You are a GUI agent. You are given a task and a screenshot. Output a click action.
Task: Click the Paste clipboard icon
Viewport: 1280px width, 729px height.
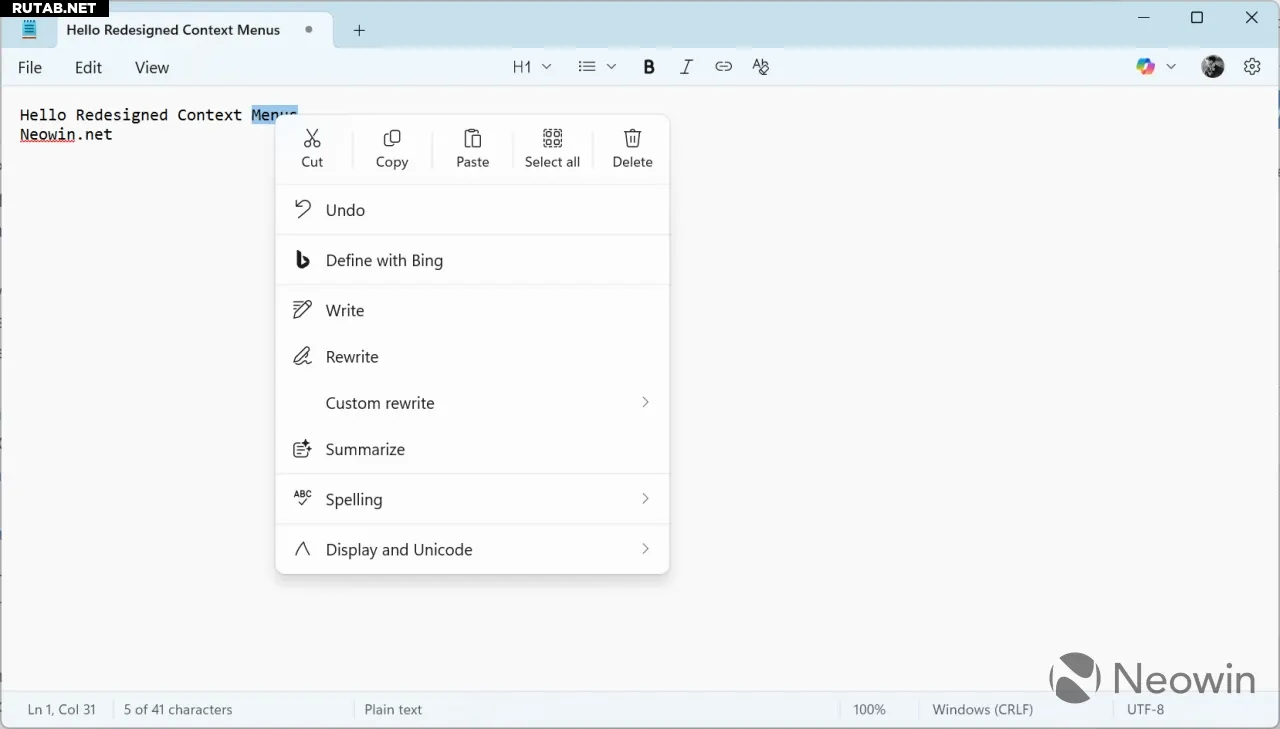click(473, 138)
